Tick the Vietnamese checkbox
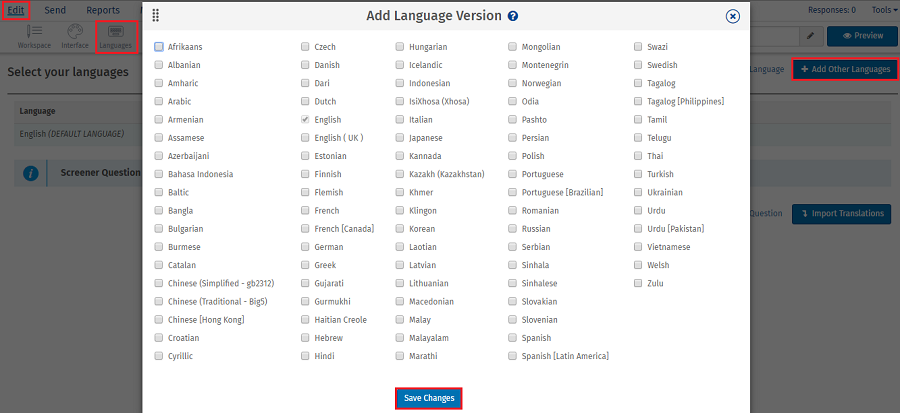 (x=638, y=247)
